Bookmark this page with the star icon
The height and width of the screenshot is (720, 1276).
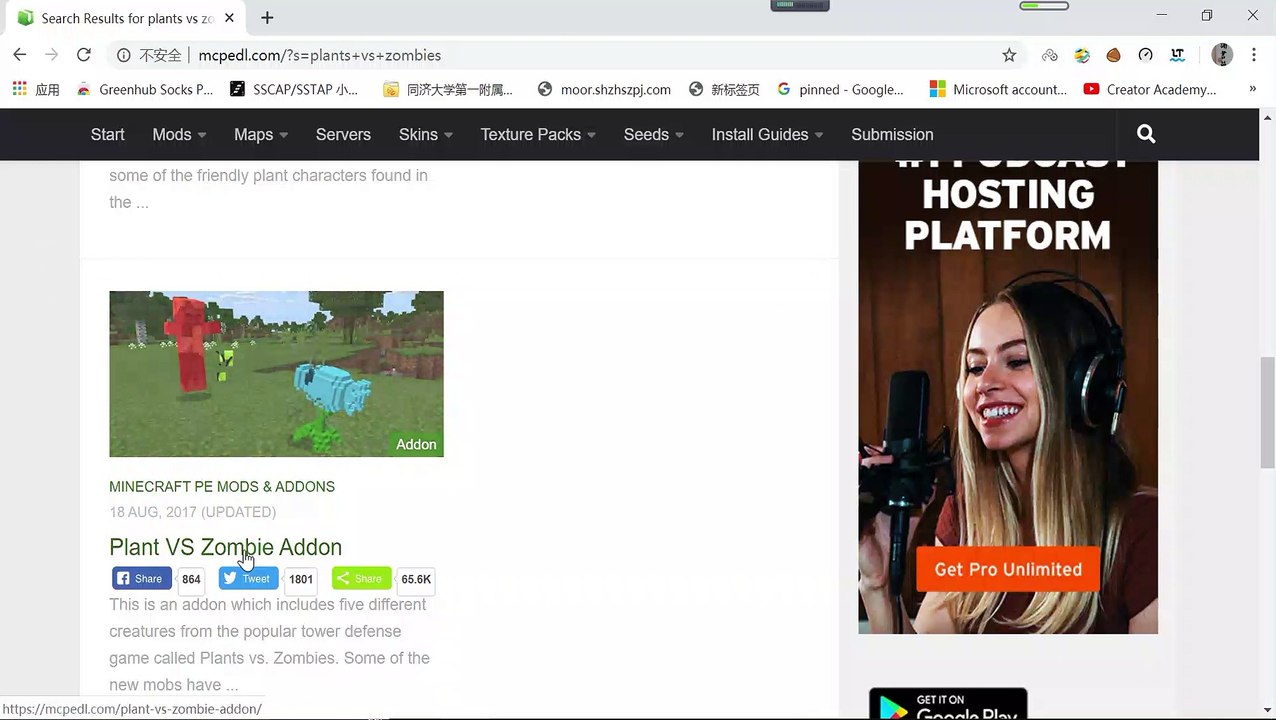1009,55
